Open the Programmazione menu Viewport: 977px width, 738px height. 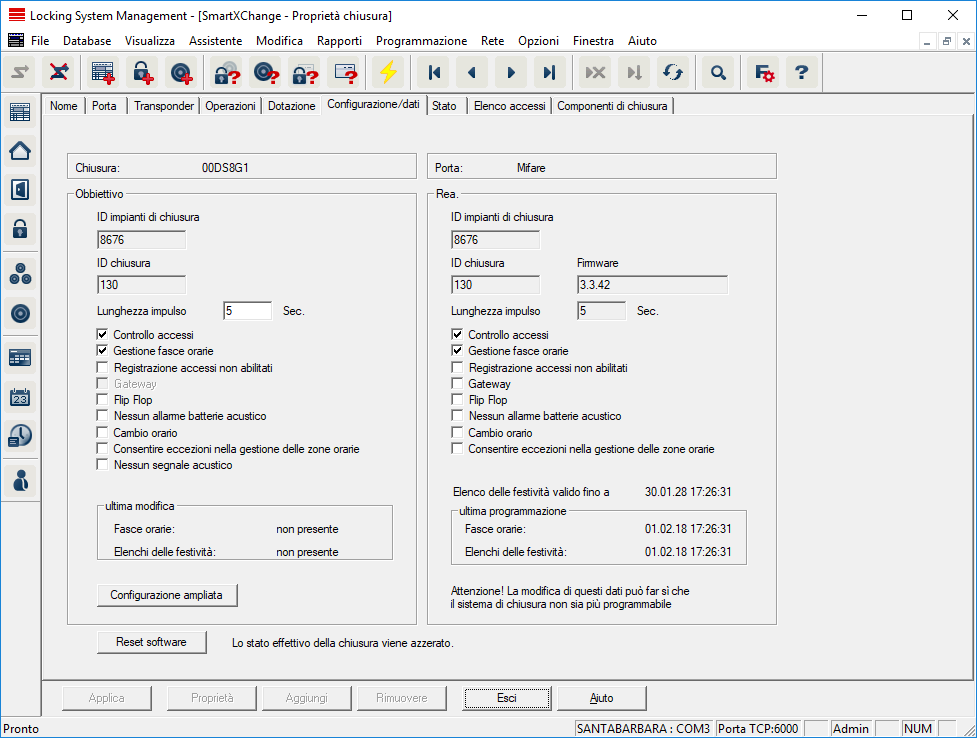tap(421, 41)
